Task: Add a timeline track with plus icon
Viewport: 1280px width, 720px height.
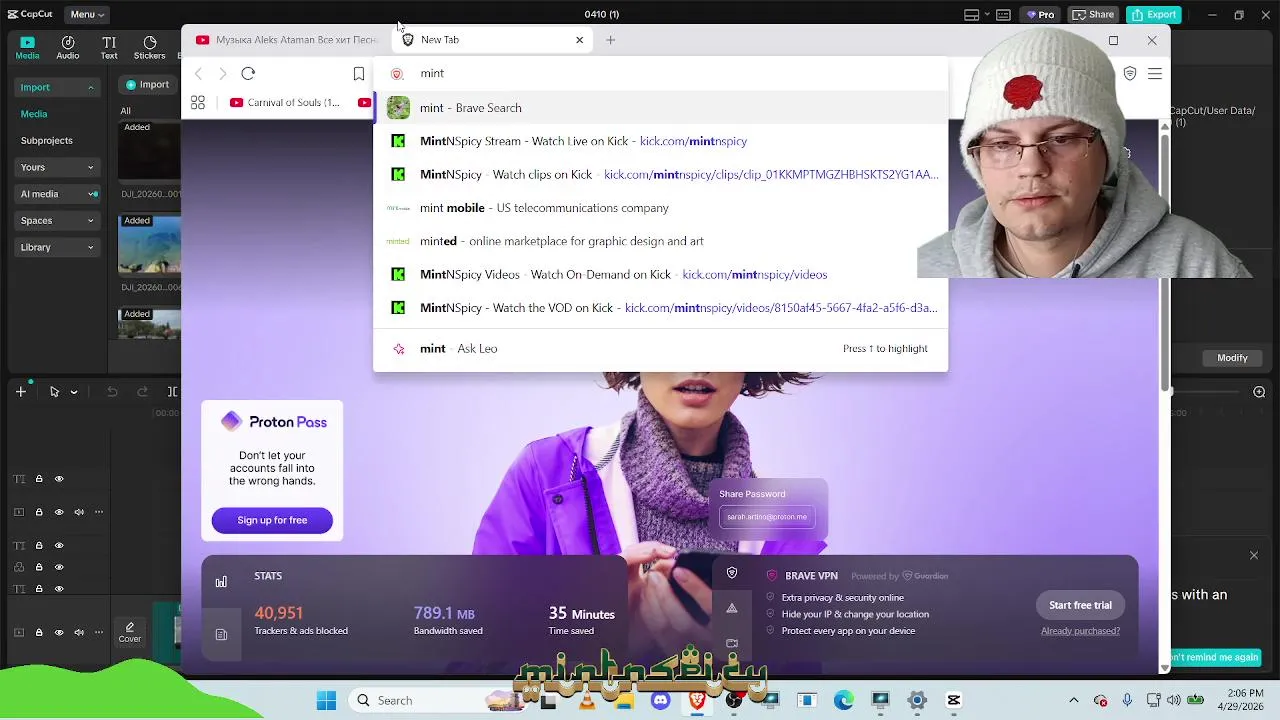Action: tap(21, 391)
